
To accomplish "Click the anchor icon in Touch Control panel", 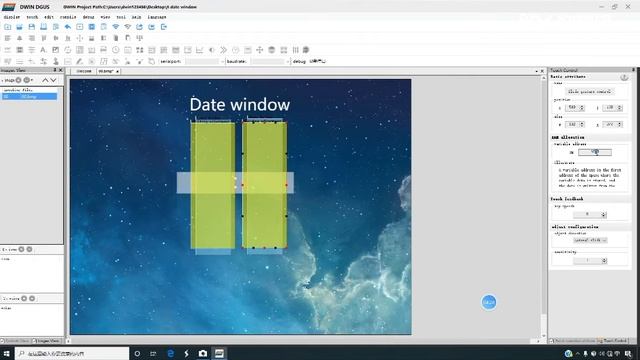I will pyautogui.click(x=624, y=77).
